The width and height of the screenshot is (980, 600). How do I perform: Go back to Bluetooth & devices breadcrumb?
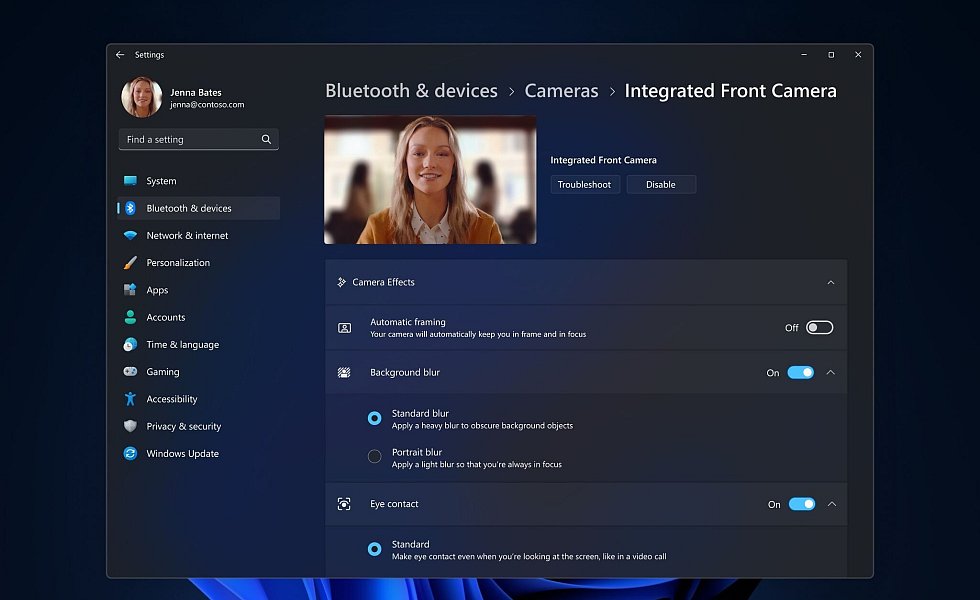click(411, 91)
